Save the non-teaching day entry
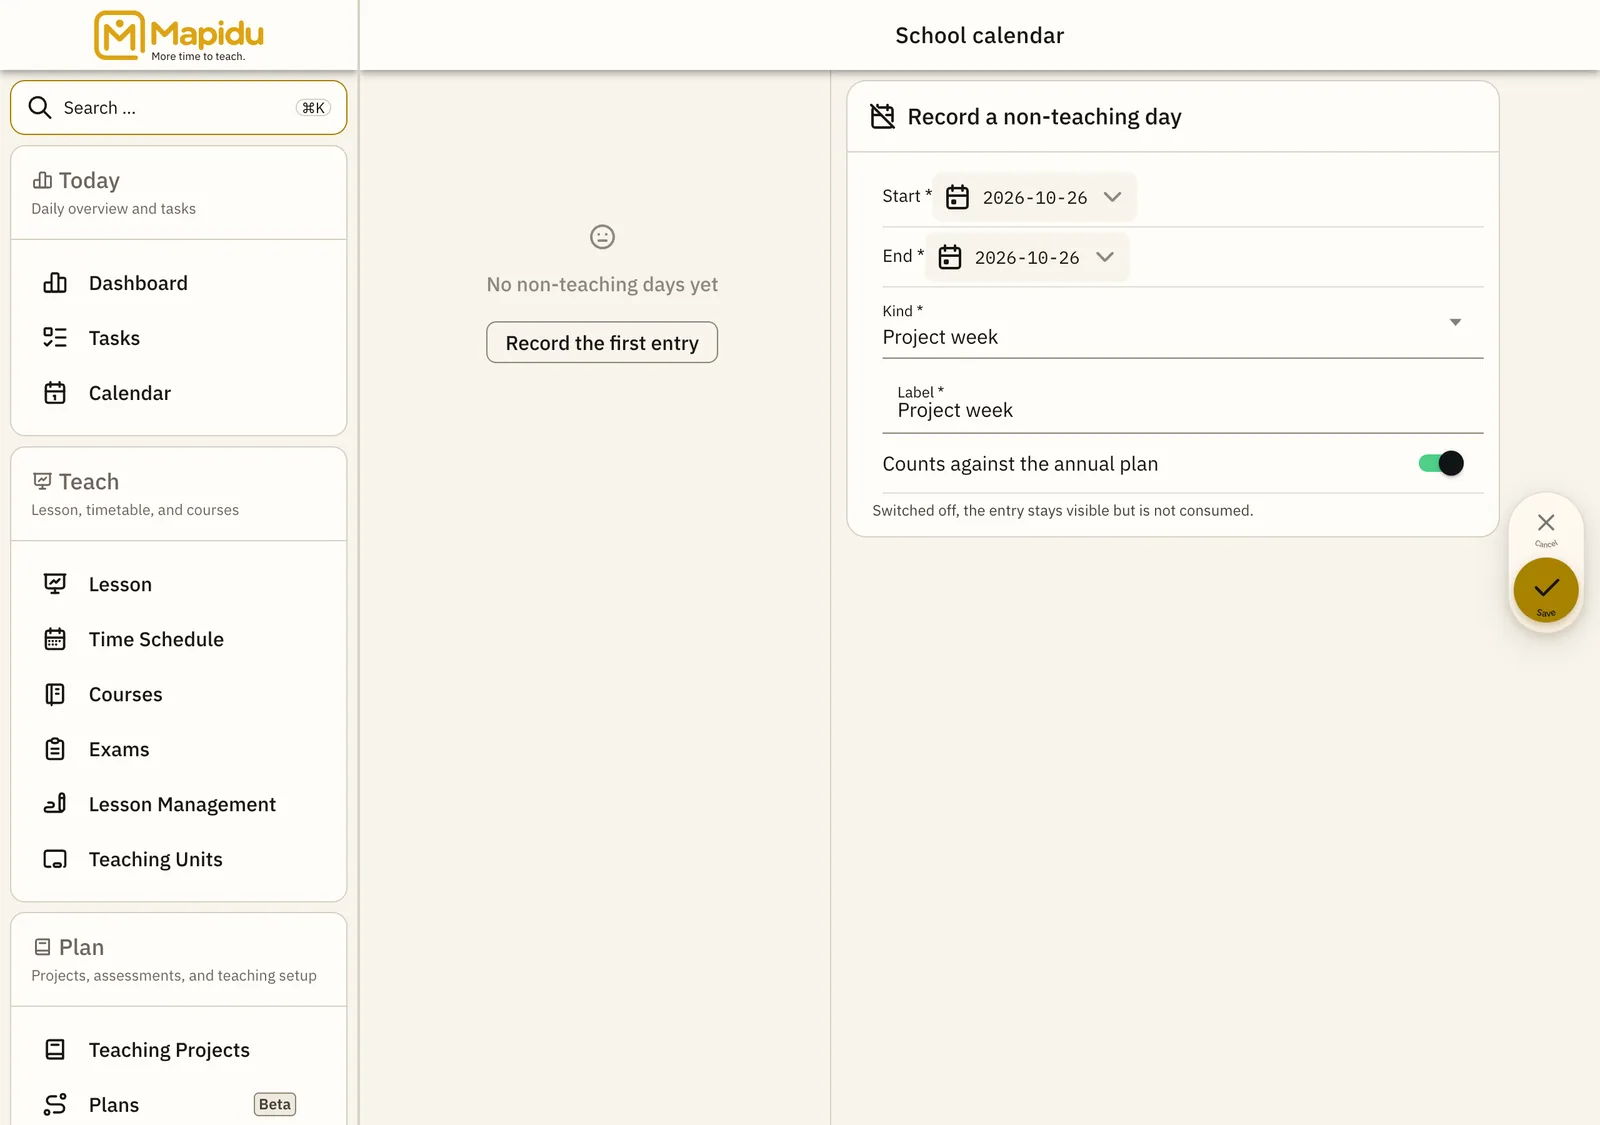This screenshot has height=1125, width=1600. pos(1546,590)
